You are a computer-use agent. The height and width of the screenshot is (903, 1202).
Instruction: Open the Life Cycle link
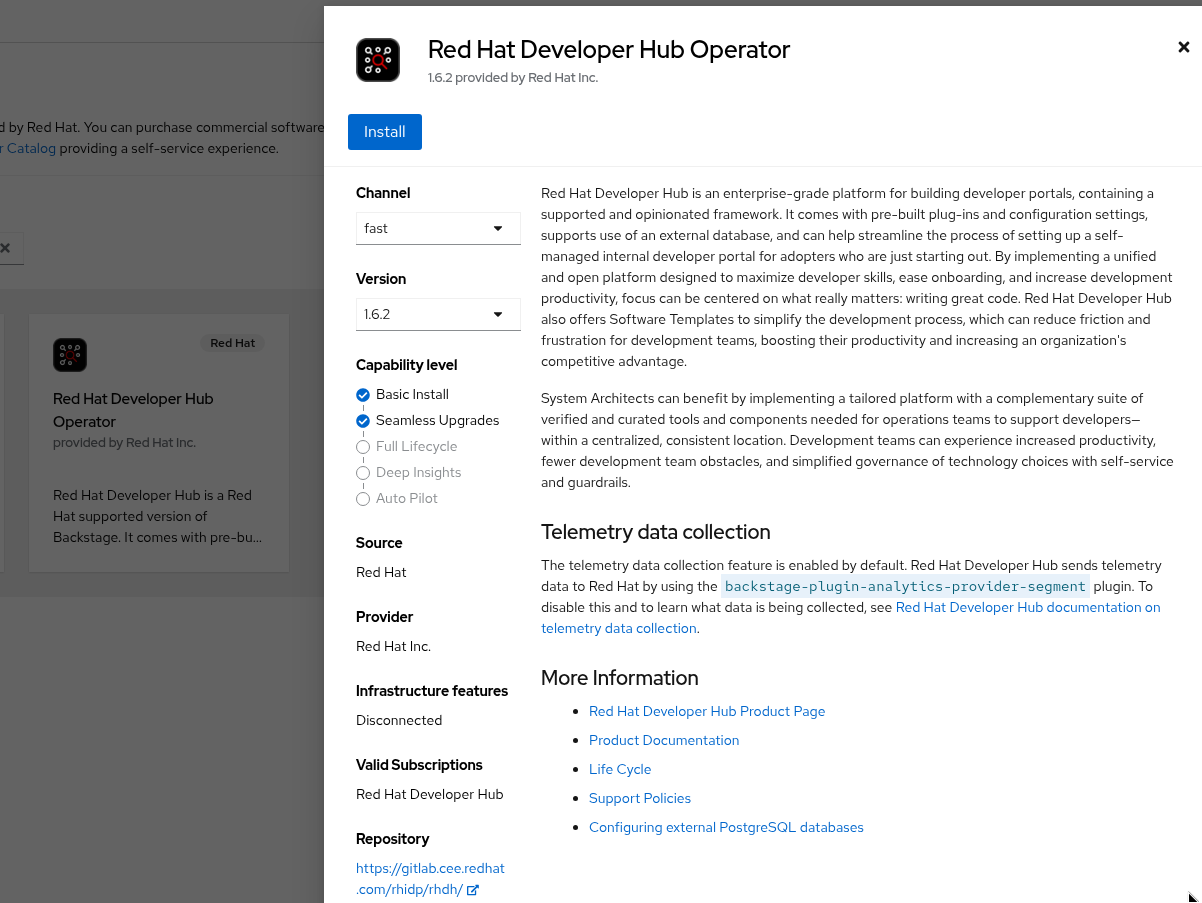click(620, 769)
